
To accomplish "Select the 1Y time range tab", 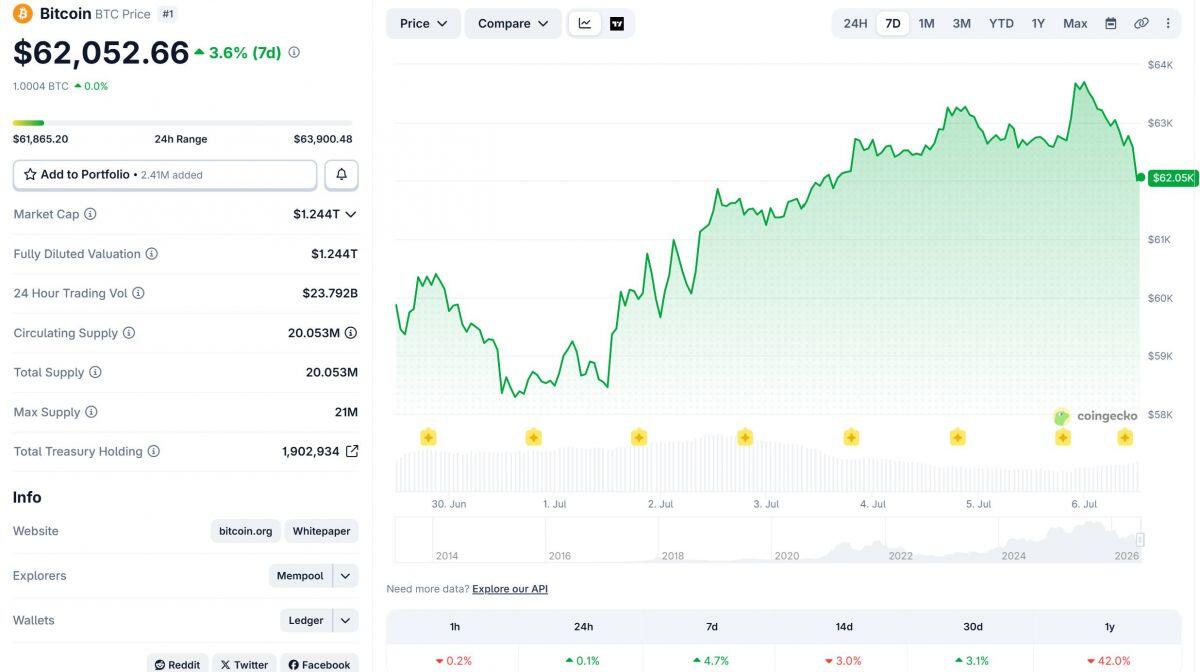I will (x=1038, y=23).
